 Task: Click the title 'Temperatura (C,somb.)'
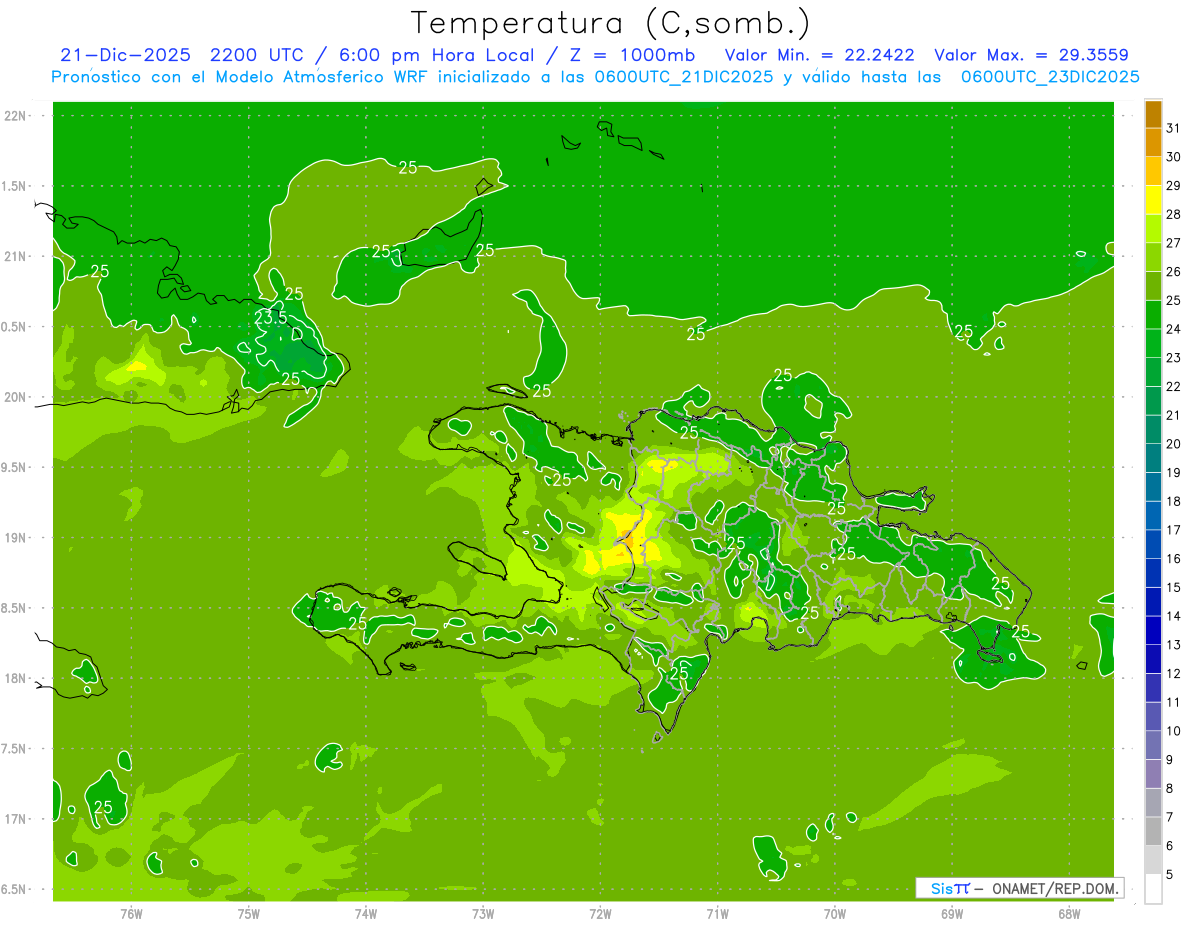tap(611, 23)
